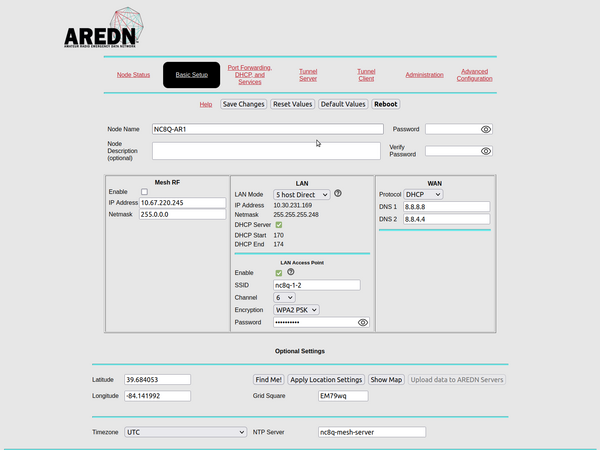Click the LAN netmask 255.255.255.248

[x=296, y=215]
